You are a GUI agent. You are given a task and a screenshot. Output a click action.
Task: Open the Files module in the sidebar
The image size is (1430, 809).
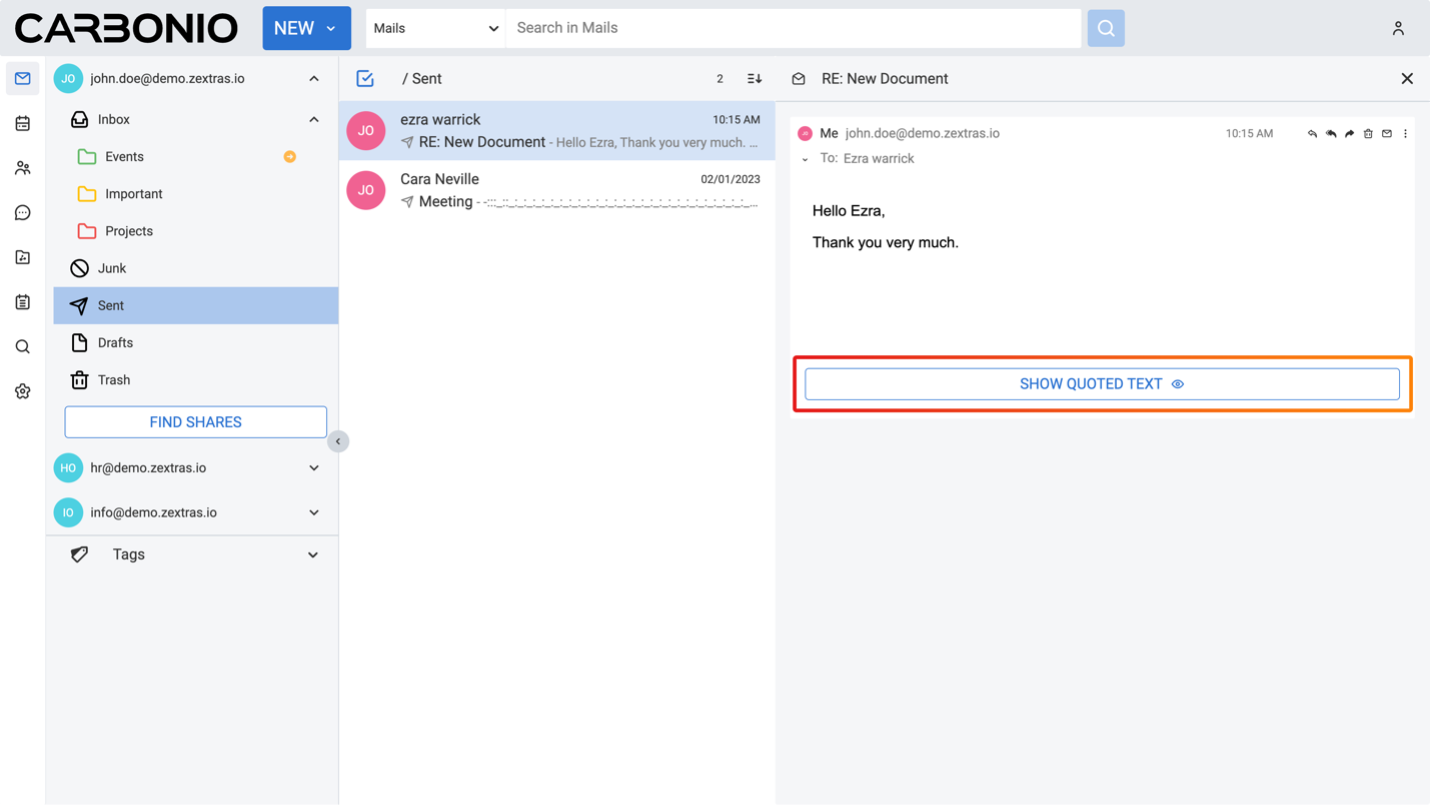(22, 258)
